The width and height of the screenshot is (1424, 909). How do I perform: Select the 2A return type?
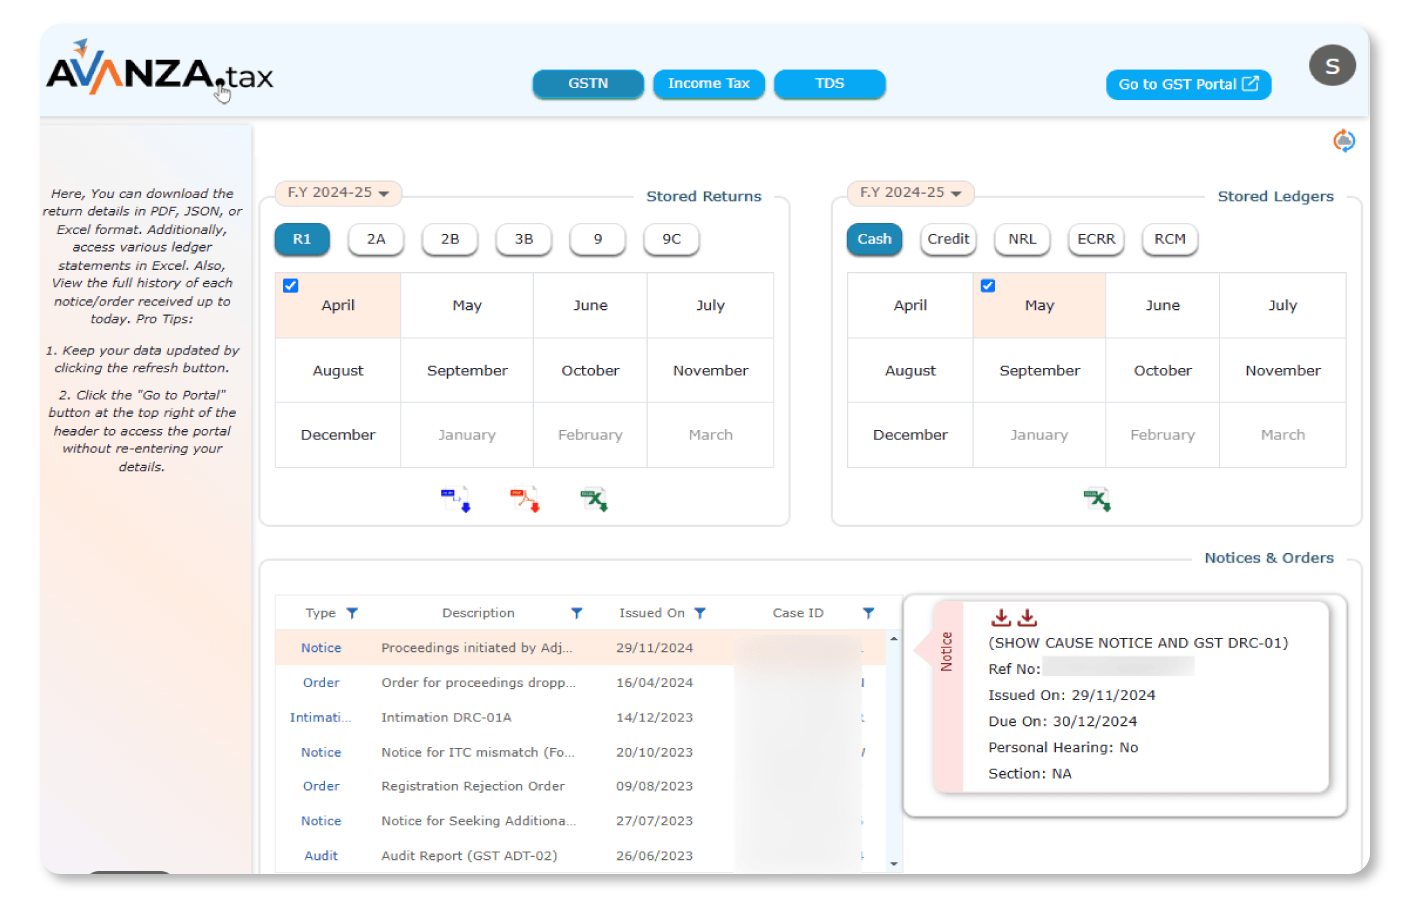(x=376, y=239)
